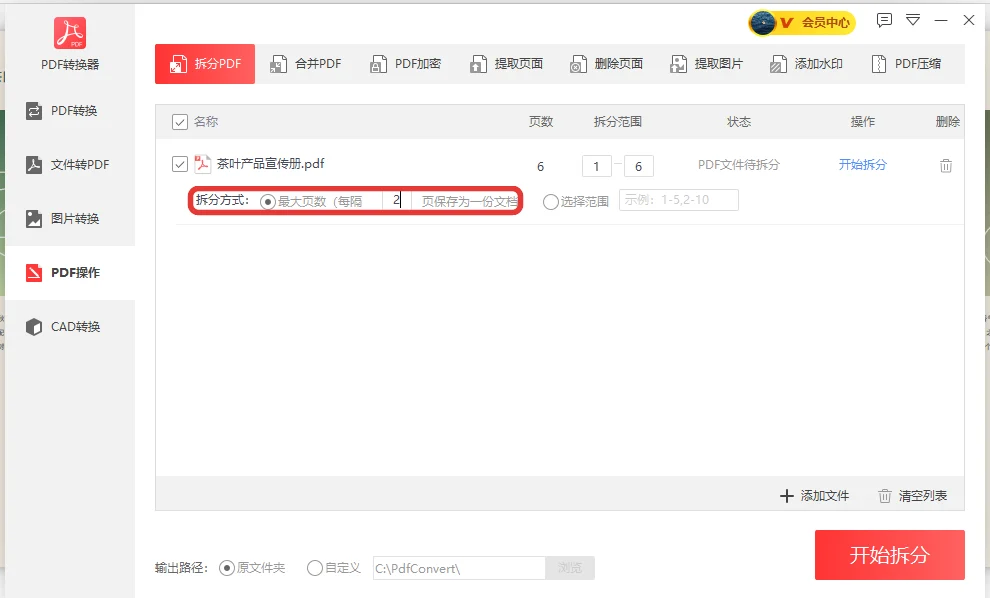990x598 pixels.
Task: Select 原文件夹 output path option
Action: tap(227, 568)
